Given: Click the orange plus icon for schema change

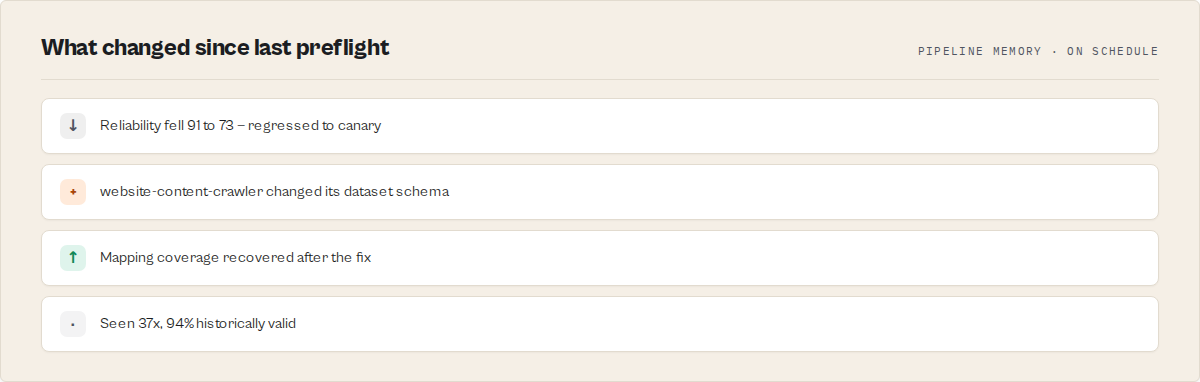Looking at the screenshot, I should pos(73,192).
